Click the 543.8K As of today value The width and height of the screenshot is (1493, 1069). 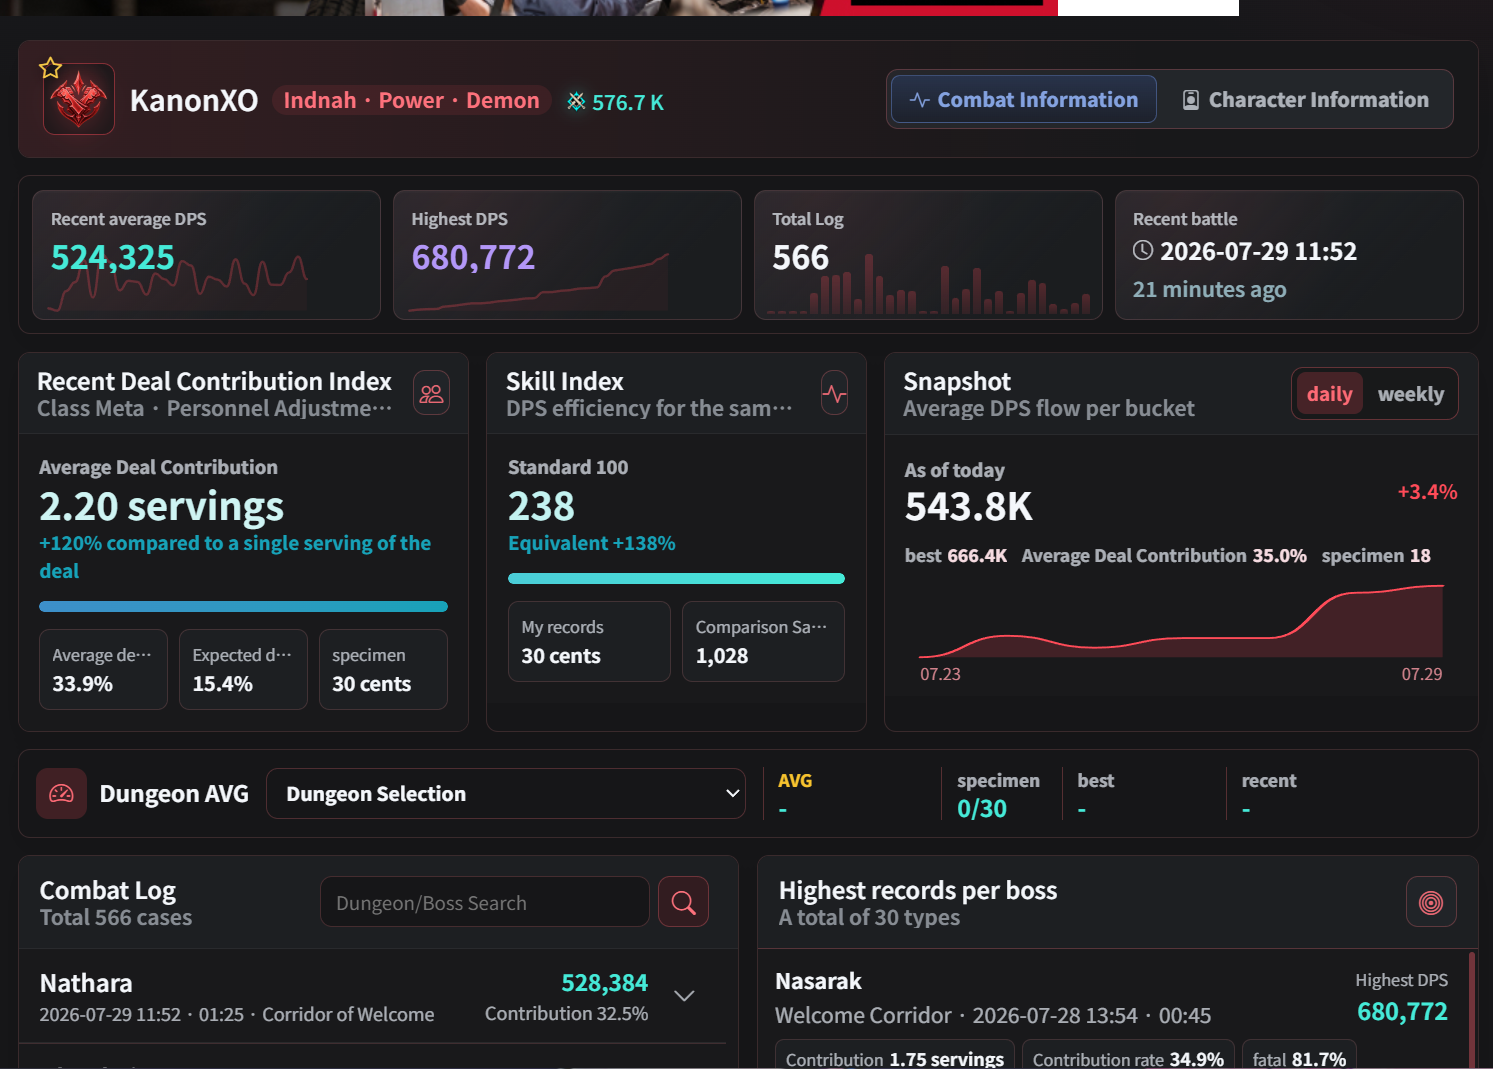point(968,507)
